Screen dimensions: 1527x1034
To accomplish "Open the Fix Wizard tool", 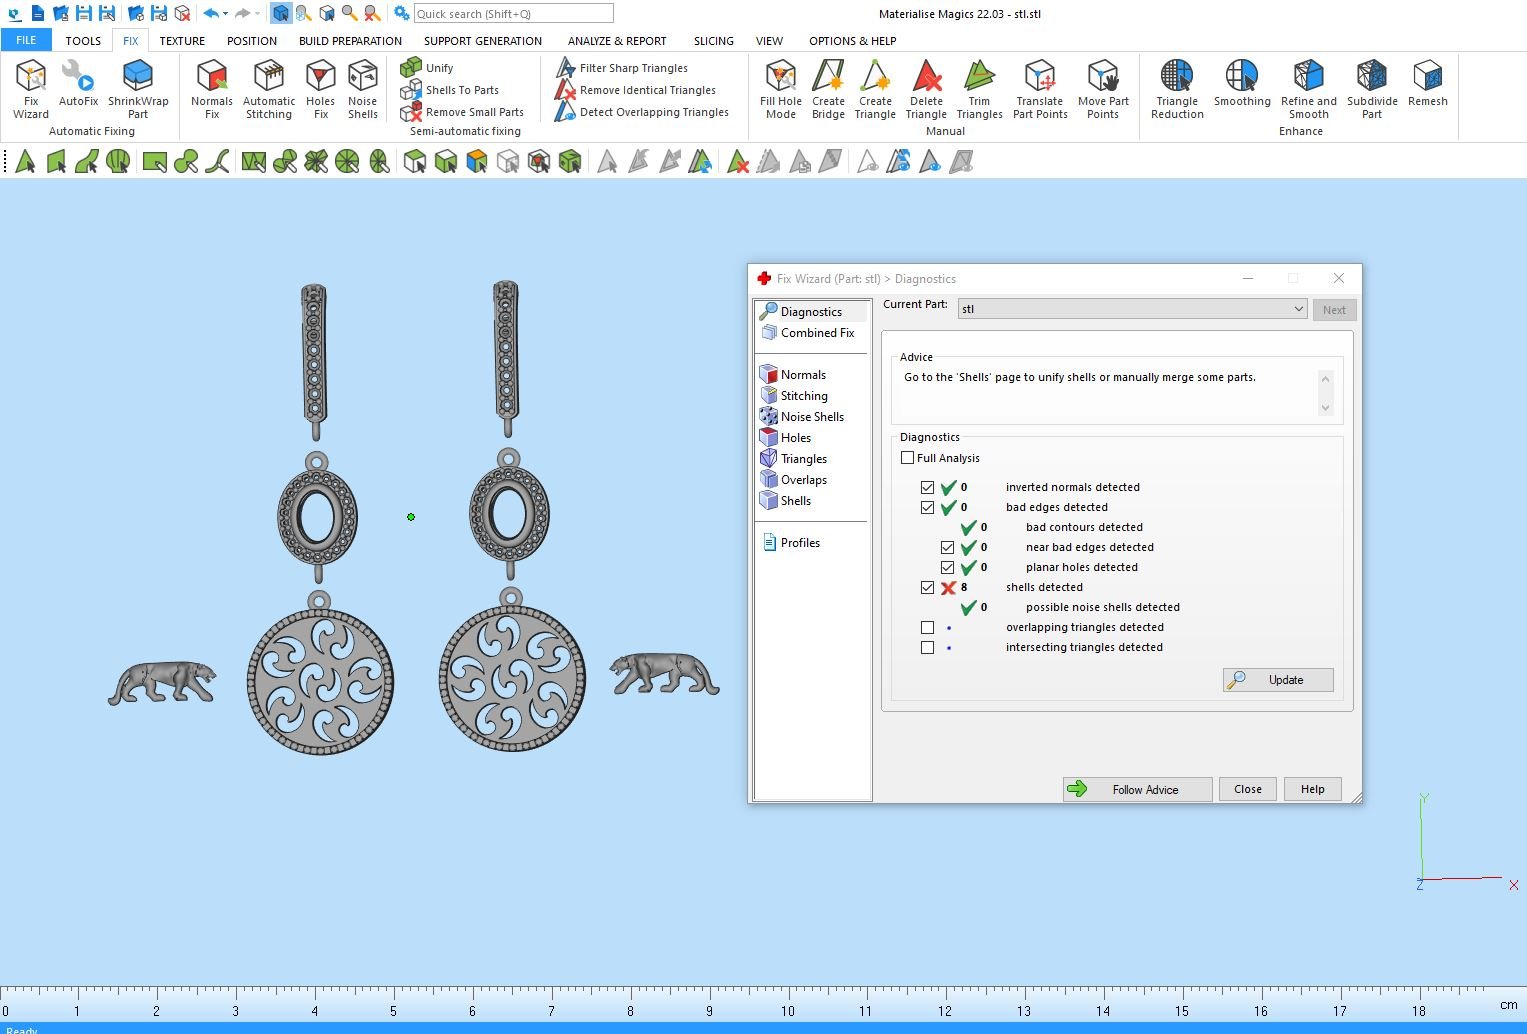I will [31, 87].
